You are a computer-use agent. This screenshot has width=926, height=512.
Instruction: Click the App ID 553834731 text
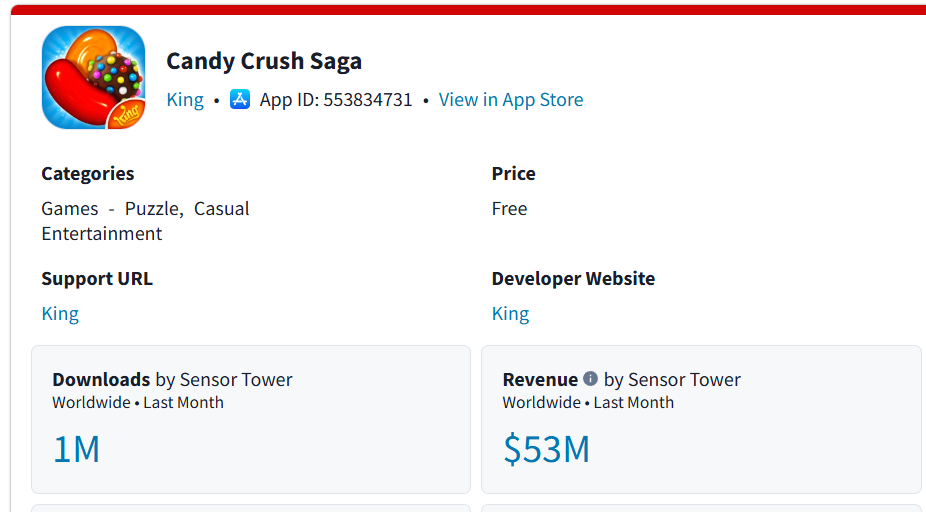[336, 100]
